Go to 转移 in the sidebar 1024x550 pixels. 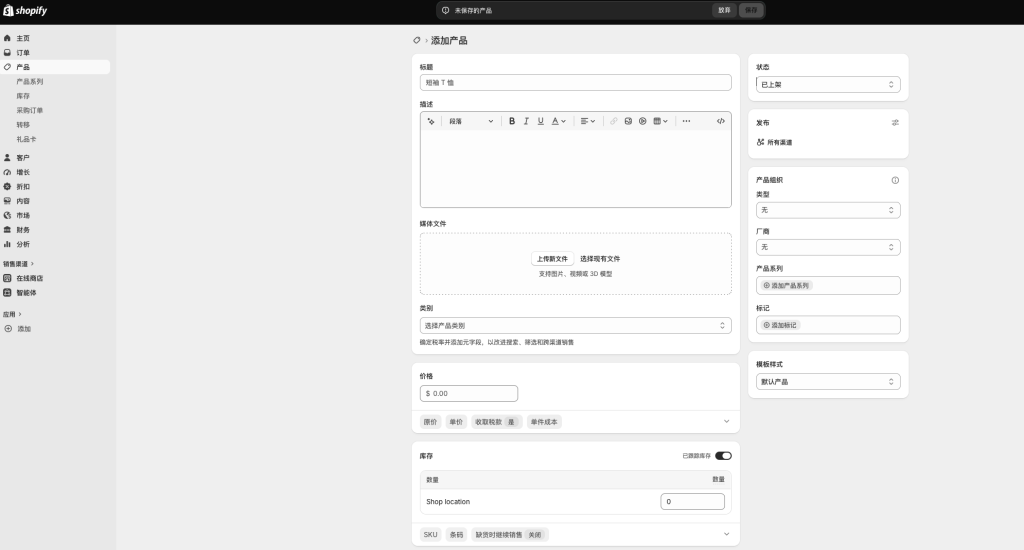click(24, 125)
